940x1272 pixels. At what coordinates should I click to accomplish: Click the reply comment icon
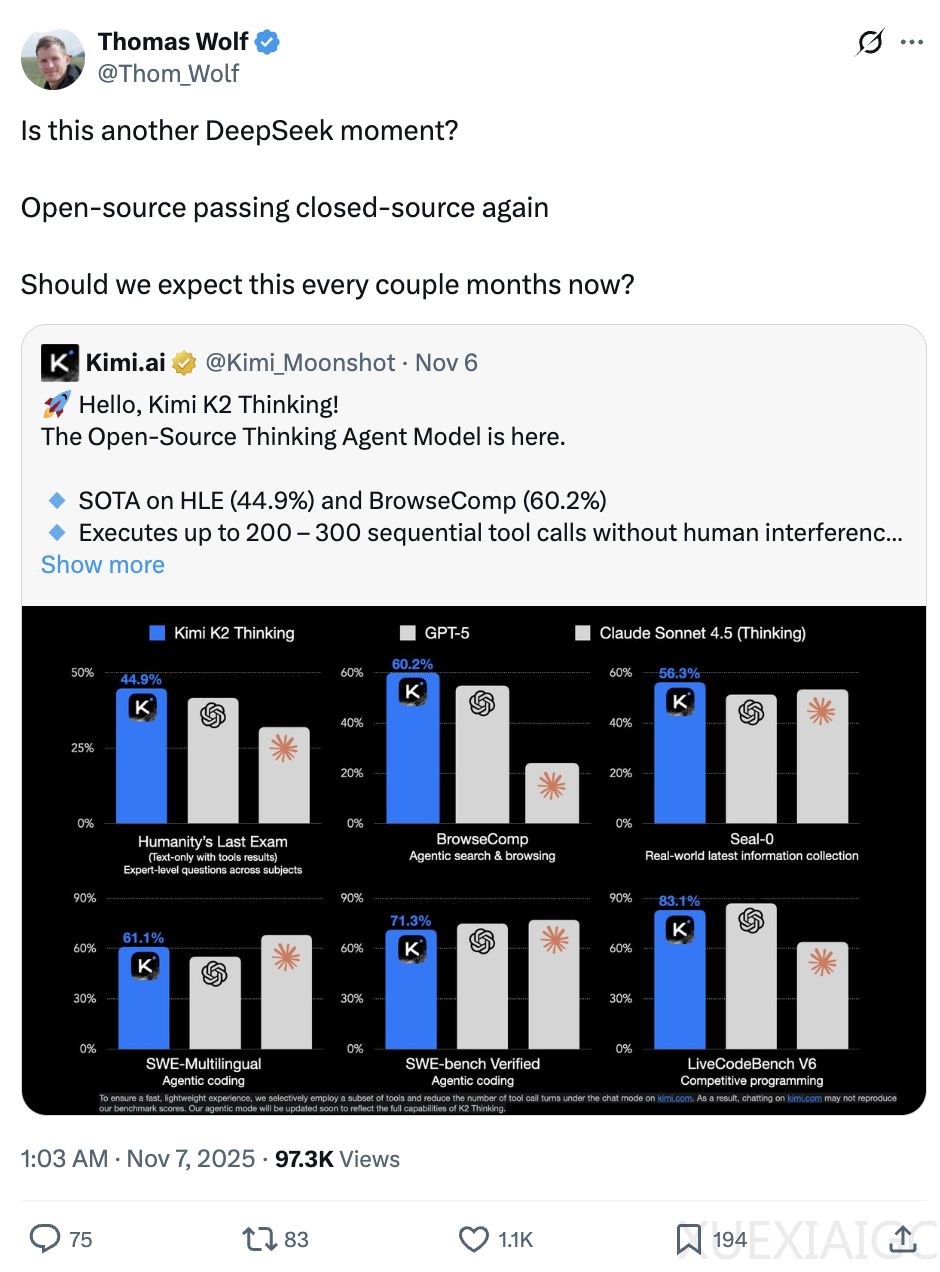[x=45, y=1240]
